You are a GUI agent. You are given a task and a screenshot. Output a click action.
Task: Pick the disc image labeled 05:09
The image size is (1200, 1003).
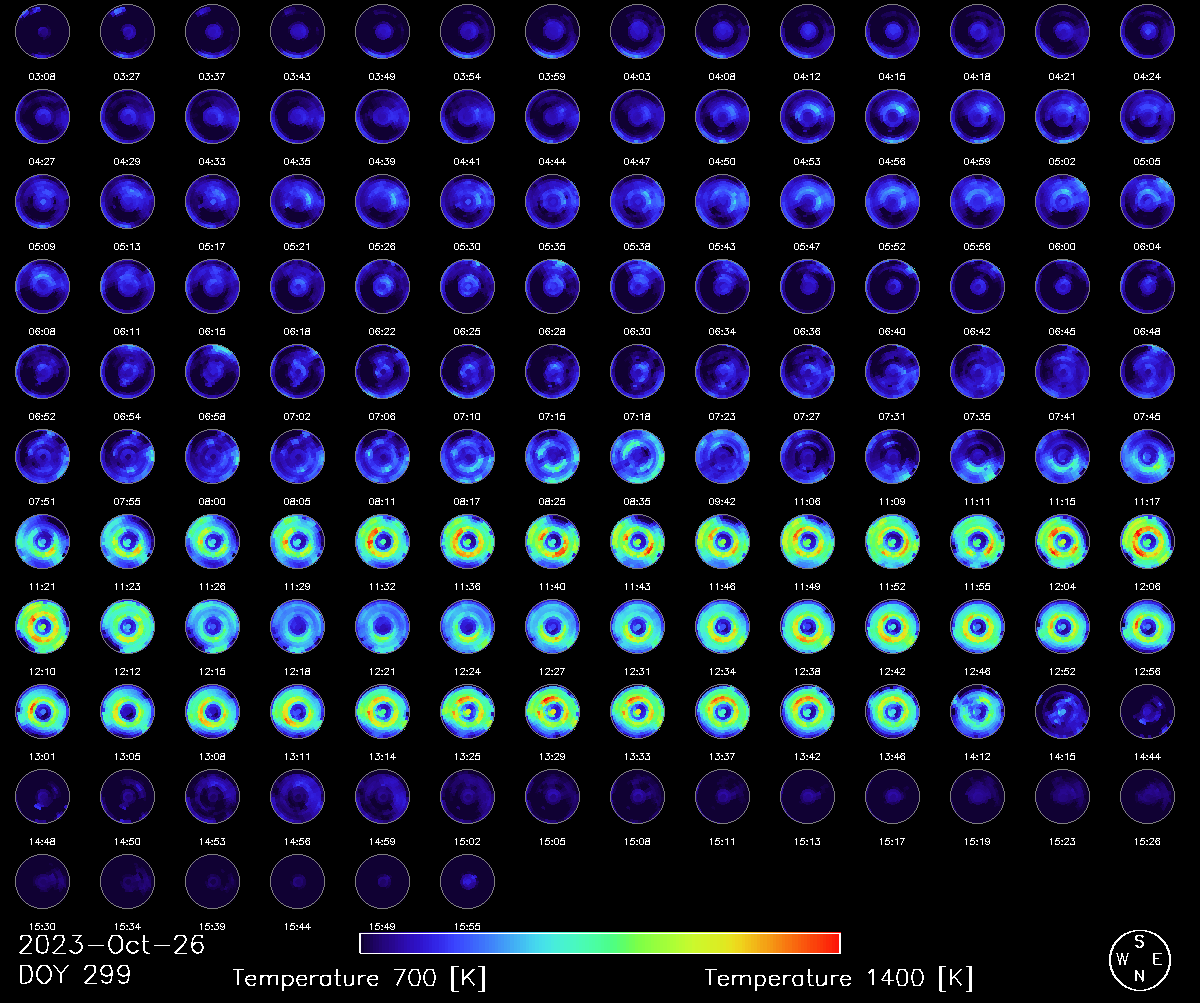(42, 203)
